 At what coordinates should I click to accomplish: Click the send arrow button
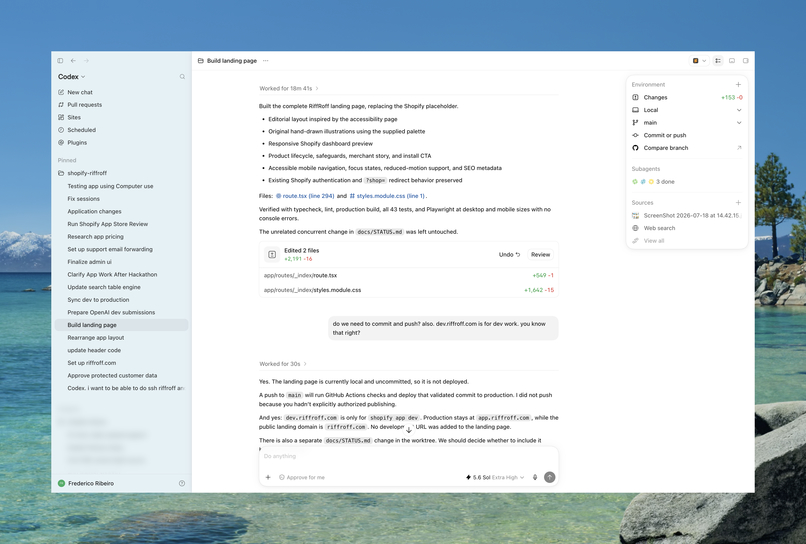(x=549, y=477)
